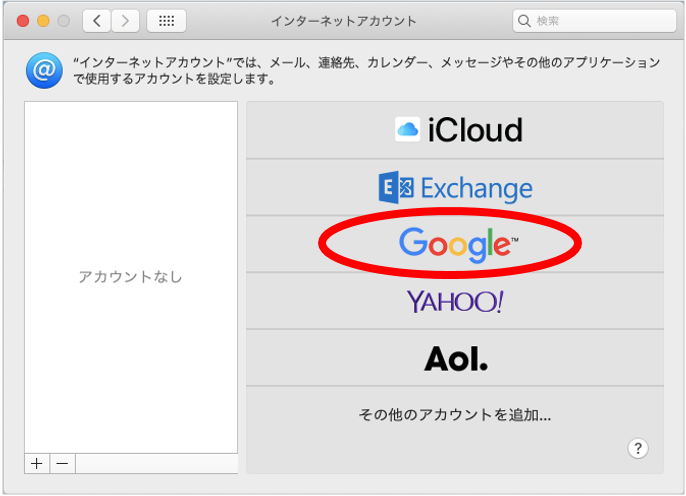This screenshot has height=496, width=686.
Task: Choose the Google account option
Action: pos(455,244)
